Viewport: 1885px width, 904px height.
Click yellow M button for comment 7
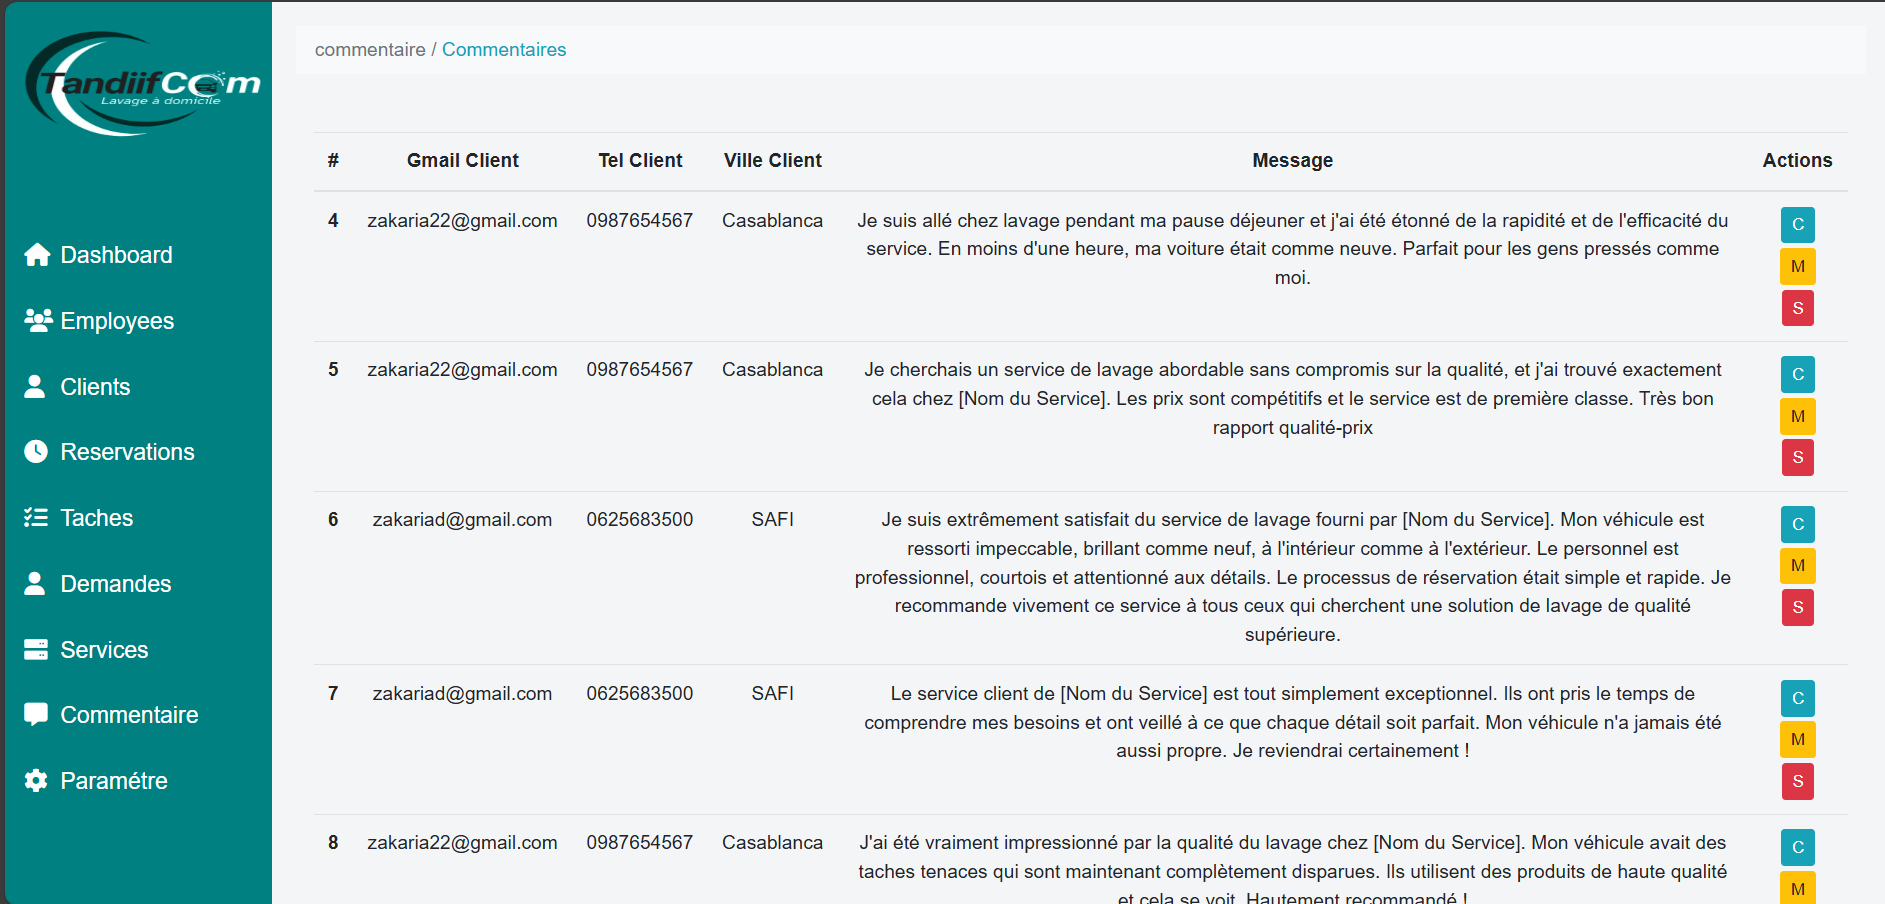coord(1798,739)
